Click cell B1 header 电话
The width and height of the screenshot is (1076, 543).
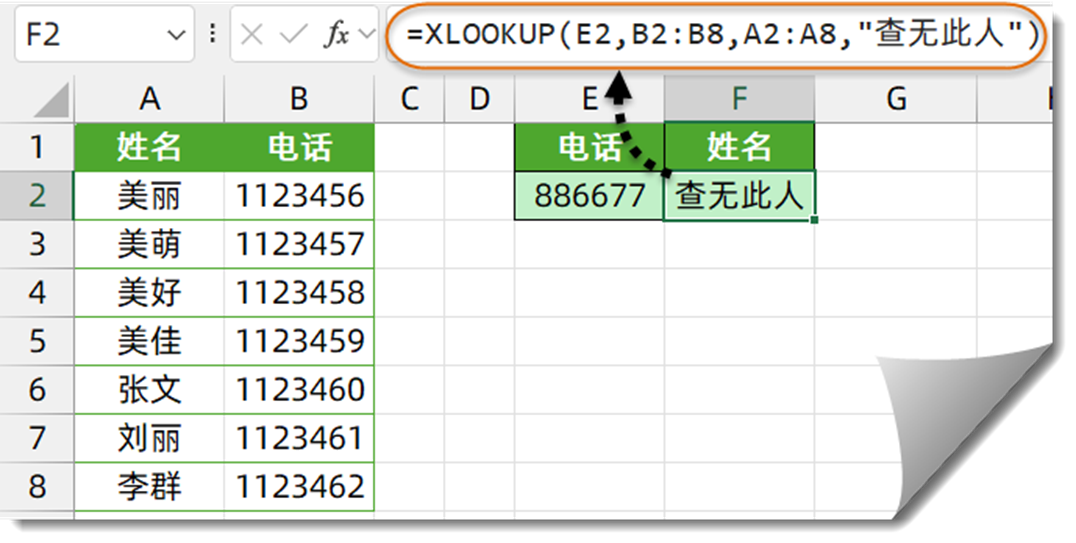pyautogui.click(x=299, y=147)
